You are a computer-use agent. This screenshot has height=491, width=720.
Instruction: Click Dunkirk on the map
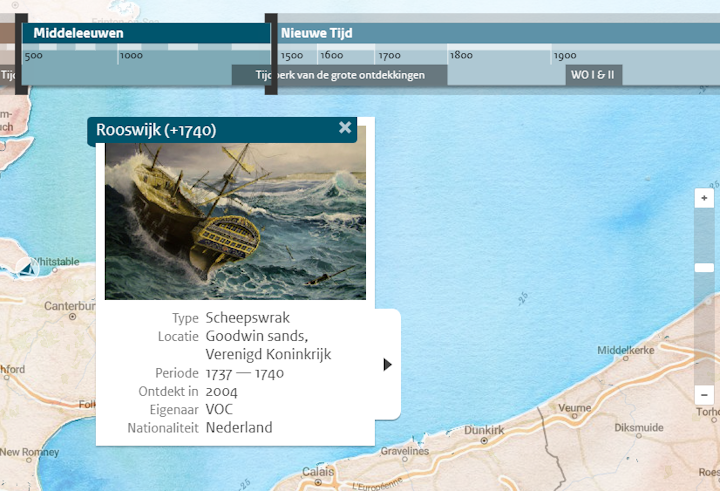pyautogui.click(x=484, y=431)
